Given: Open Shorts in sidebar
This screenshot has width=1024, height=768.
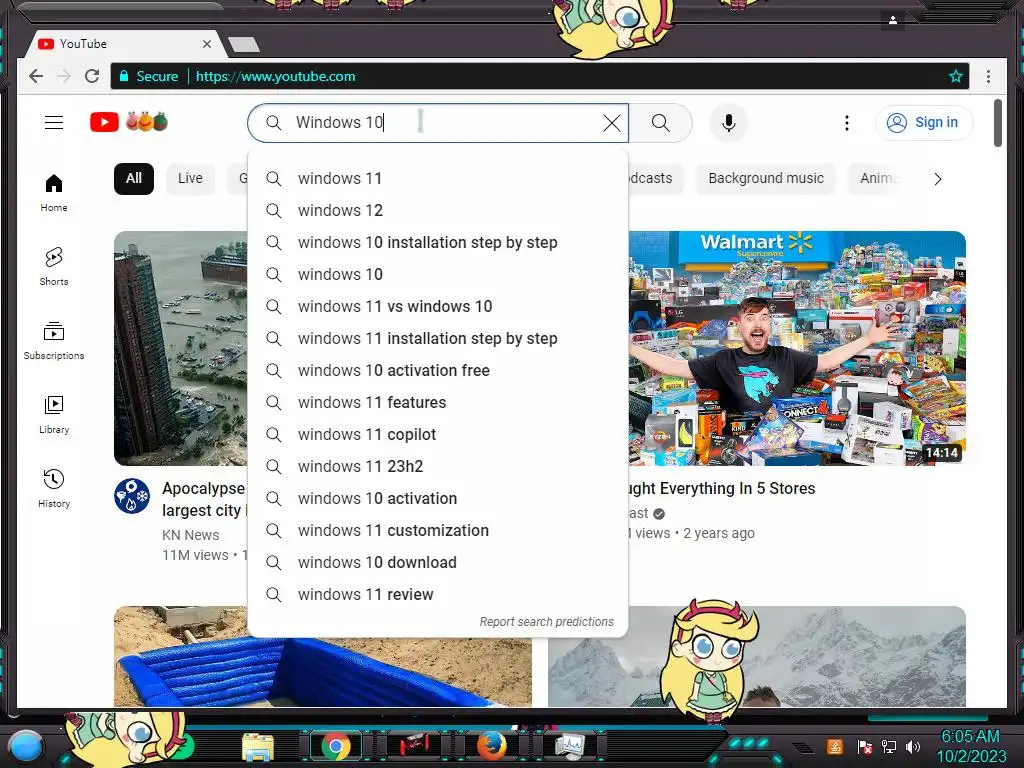Looking at the screenshot, I should (54, 266).
